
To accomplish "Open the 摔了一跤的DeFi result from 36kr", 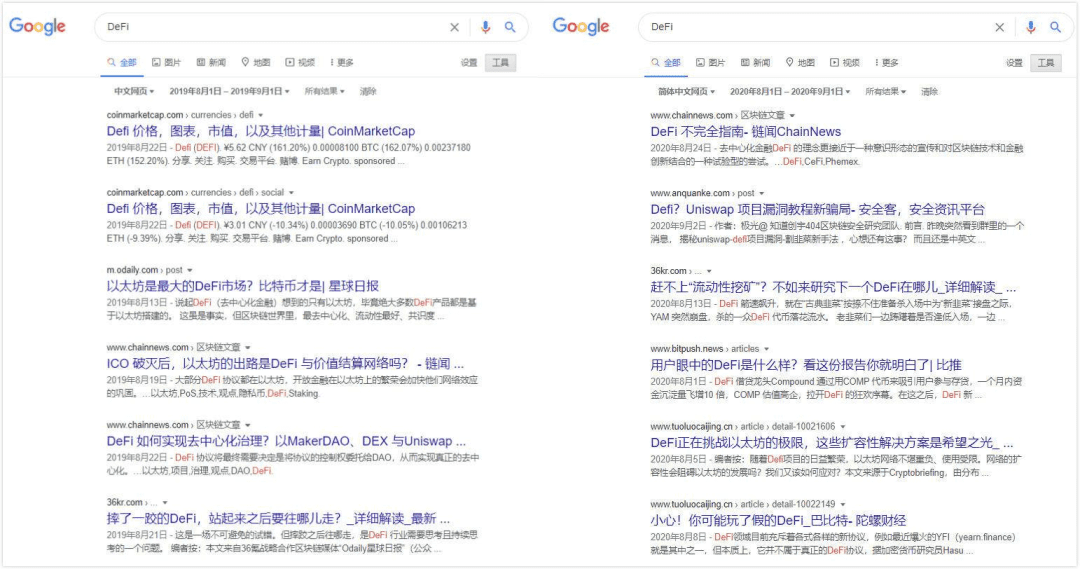I will point(278,519).
